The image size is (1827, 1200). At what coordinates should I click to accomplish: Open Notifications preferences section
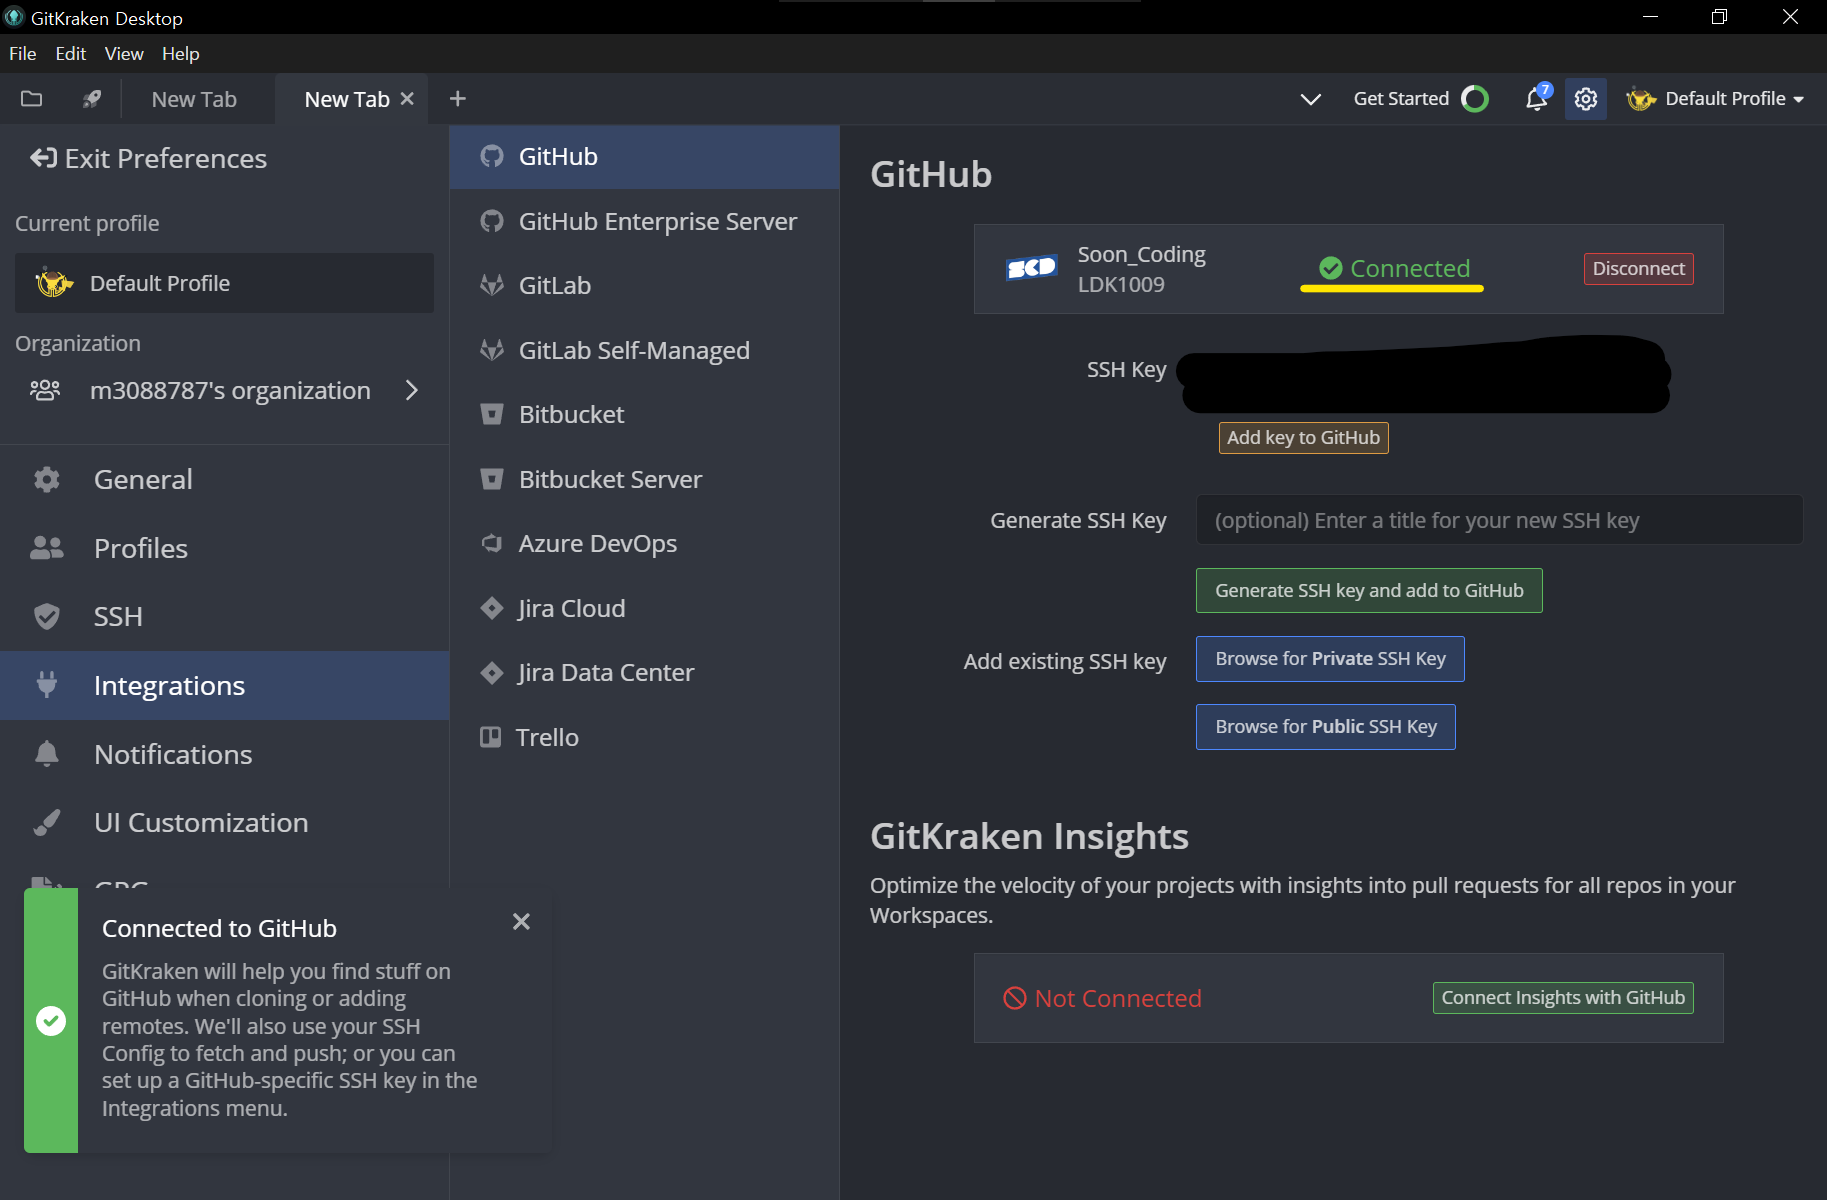coord(224,754)
